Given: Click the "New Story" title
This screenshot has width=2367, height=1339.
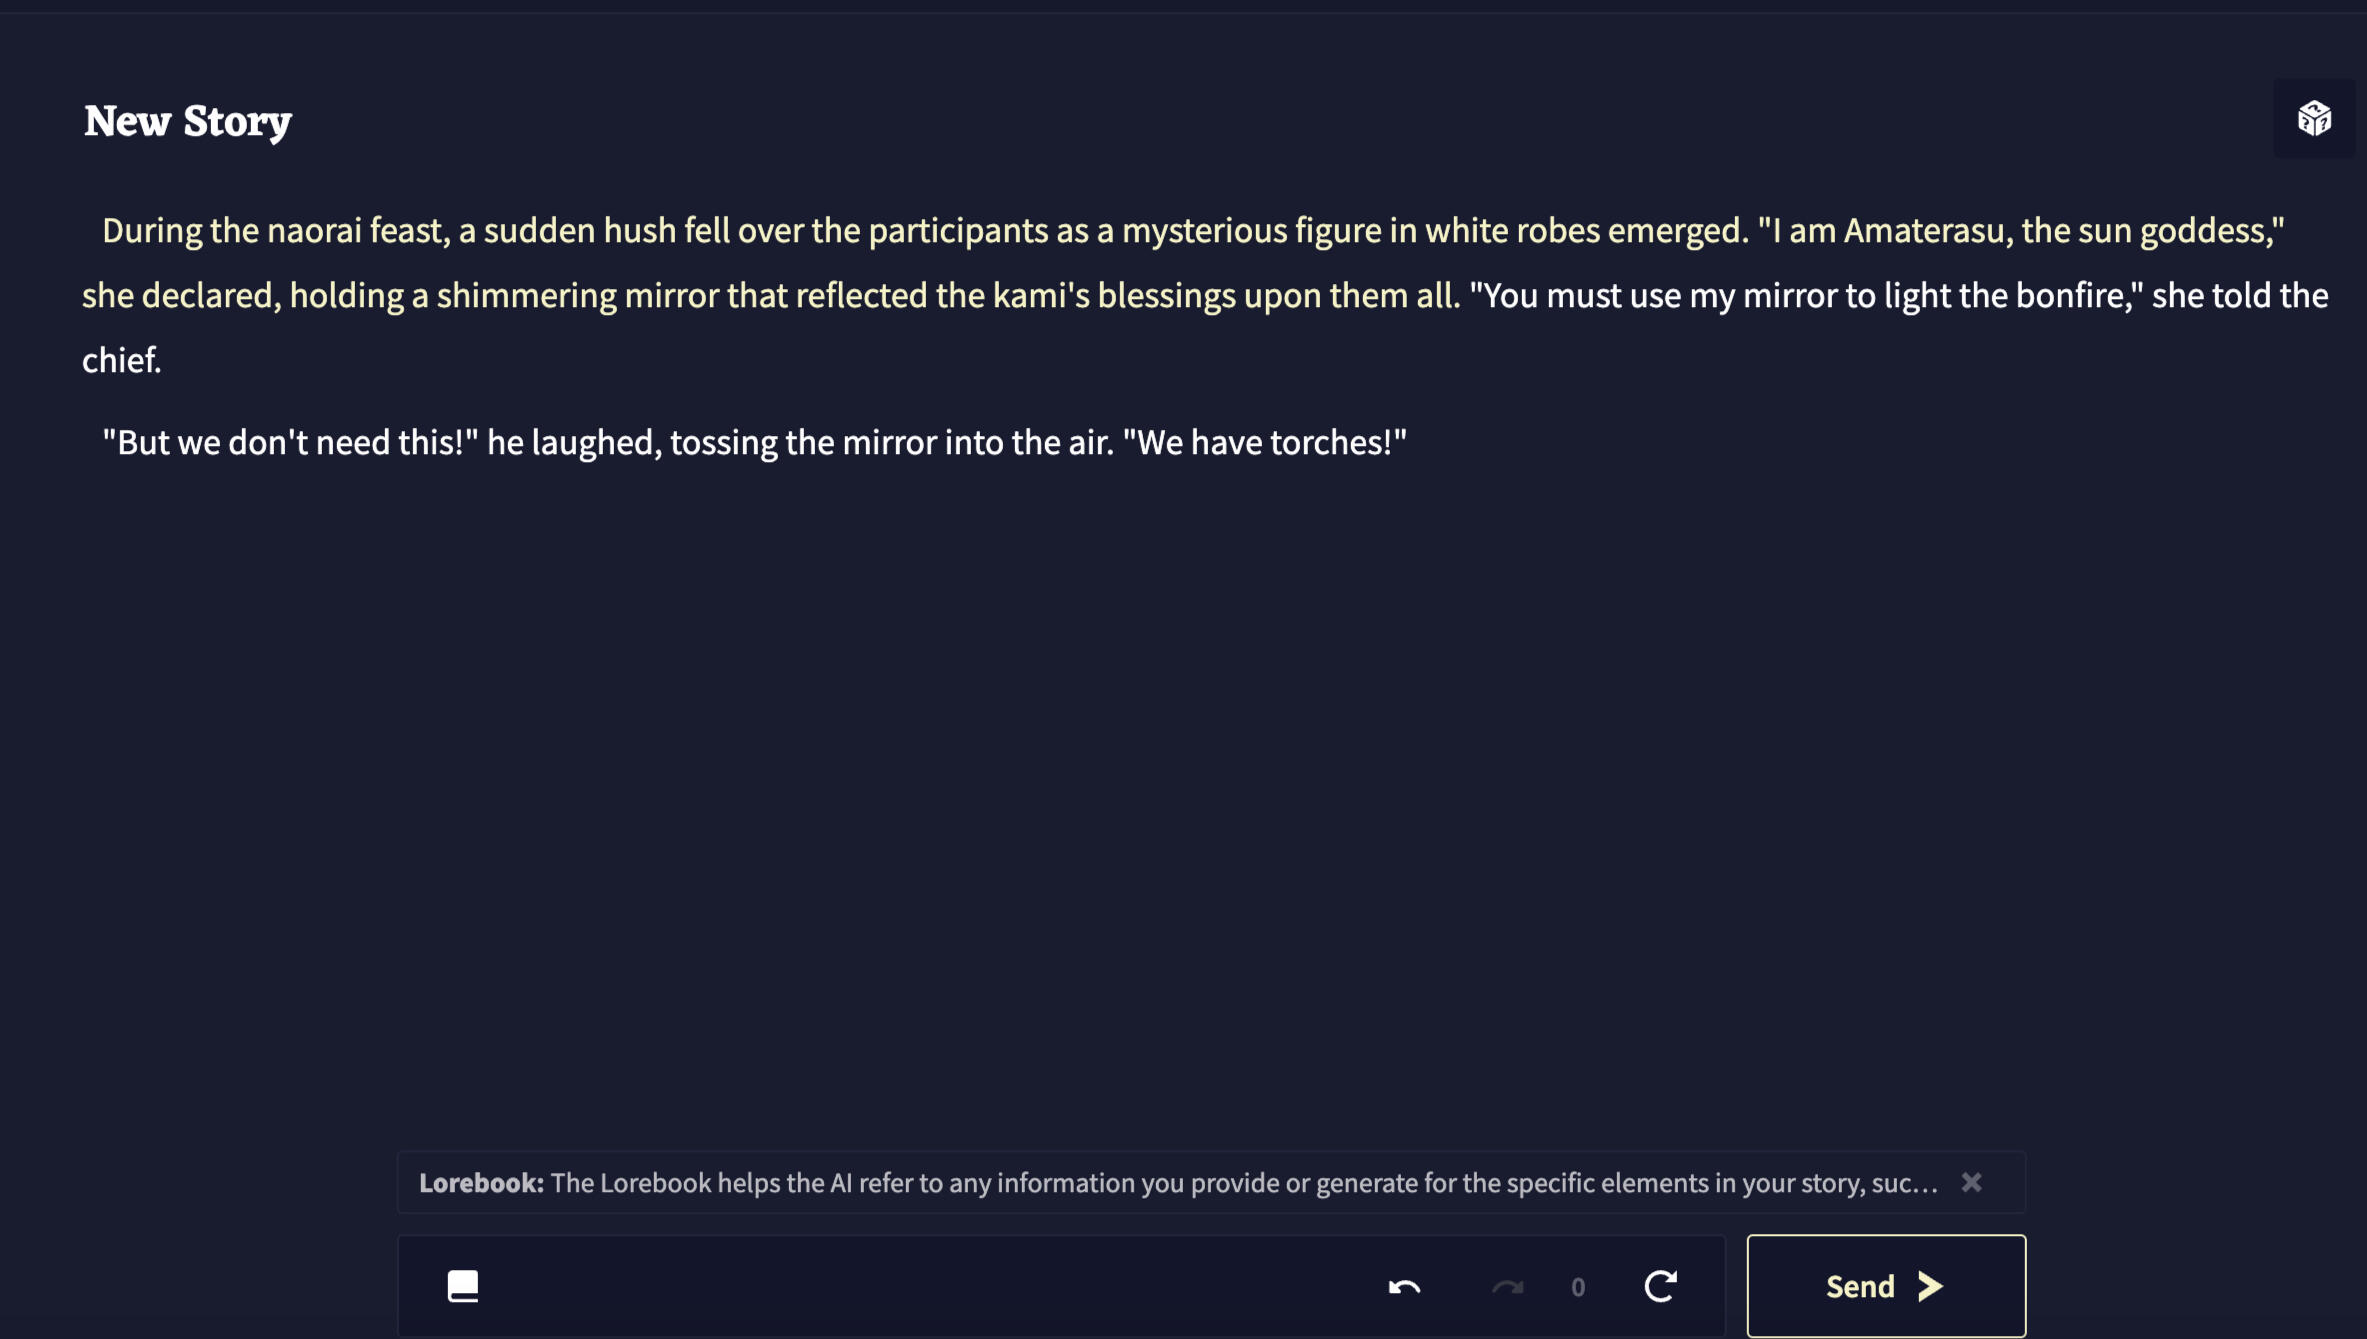Looking at the screenshot, I should [x=188, y=121].
